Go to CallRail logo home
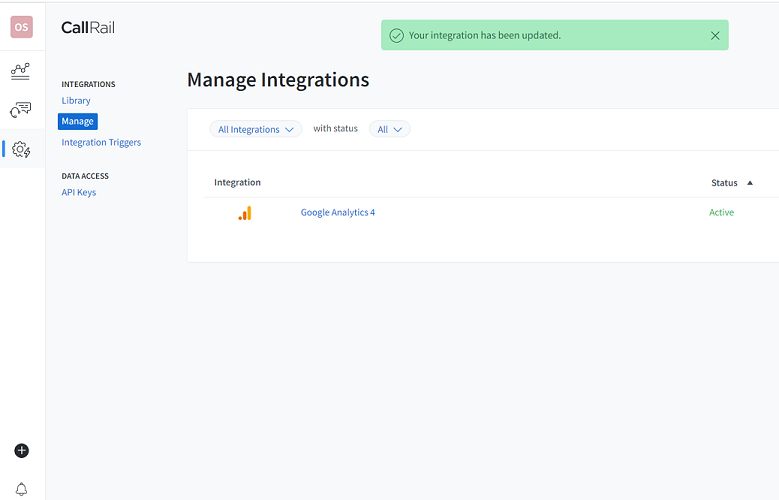779x500 pixels. tap(88, 27)
